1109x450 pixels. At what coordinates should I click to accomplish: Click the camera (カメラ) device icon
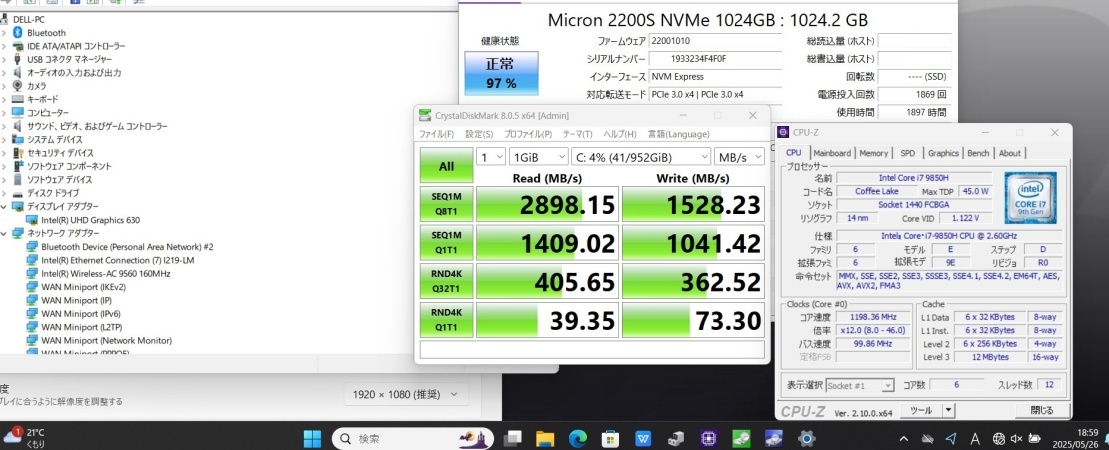point(18,86)
